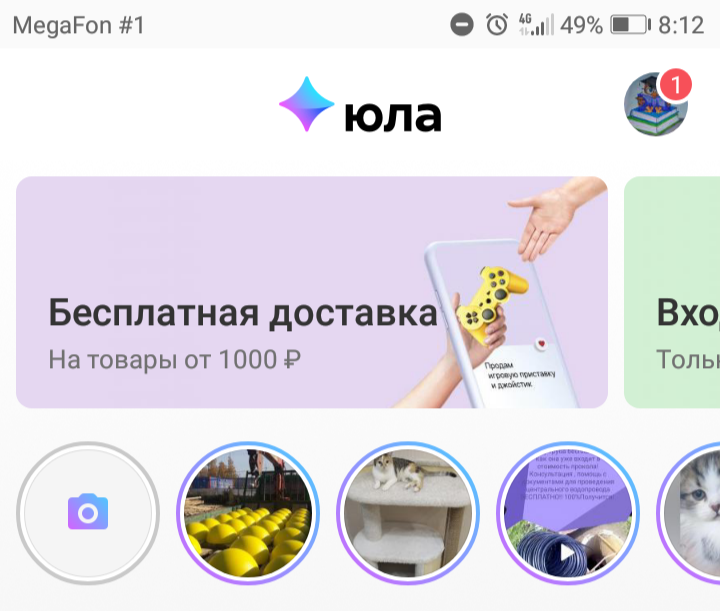Tap the subtitle На товары от 1000 ₽
The image size is (720, 611).
(174, 359)
